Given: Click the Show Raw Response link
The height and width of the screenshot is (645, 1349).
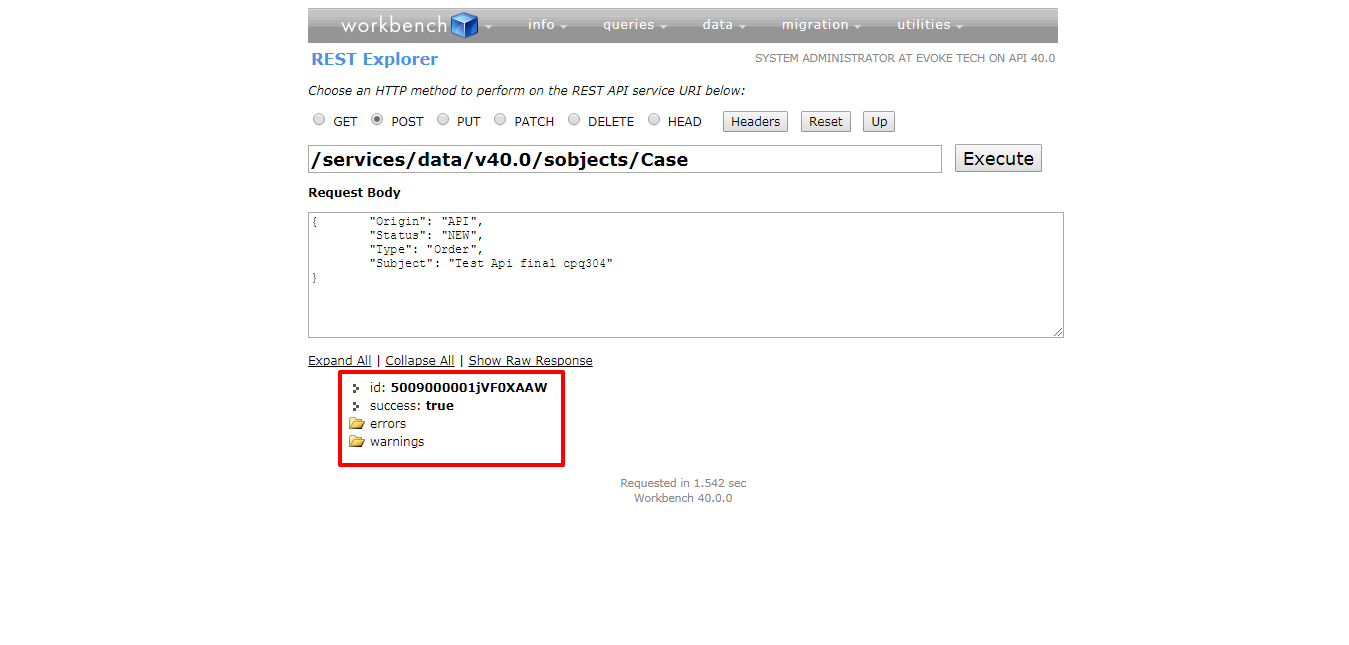Looking at the screenshot, I should (x=530, y=360).
